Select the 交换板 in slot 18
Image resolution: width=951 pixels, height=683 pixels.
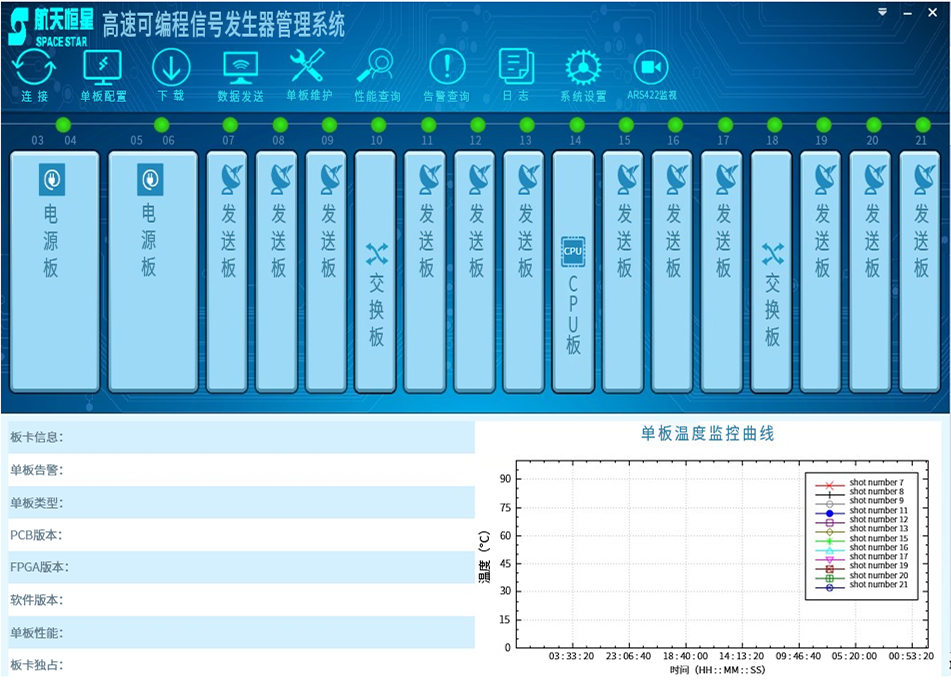771,272
